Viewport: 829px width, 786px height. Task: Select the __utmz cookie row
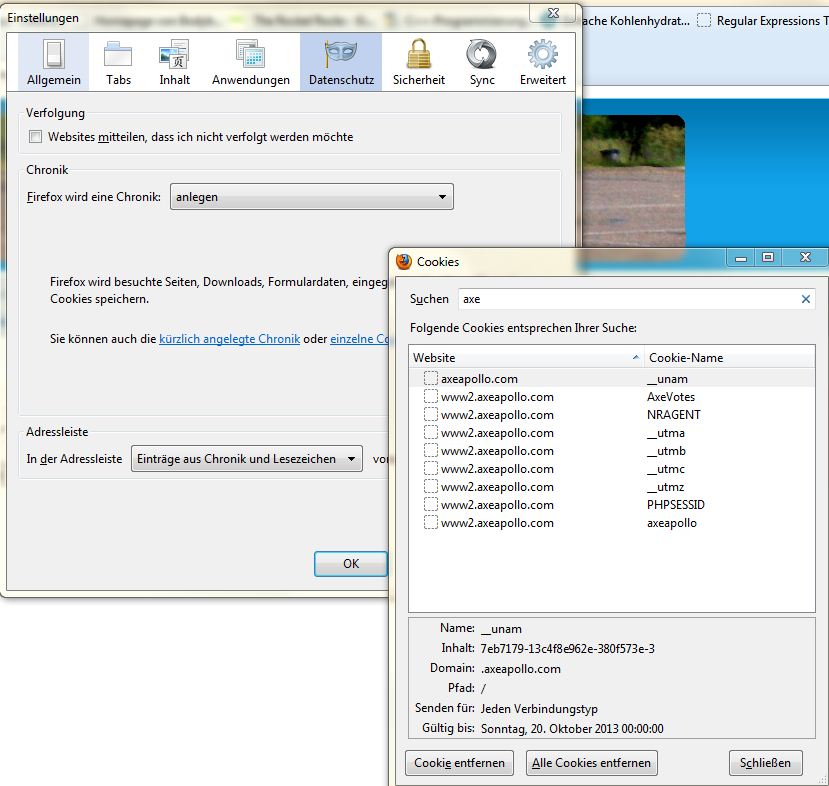tap(612, 486)
